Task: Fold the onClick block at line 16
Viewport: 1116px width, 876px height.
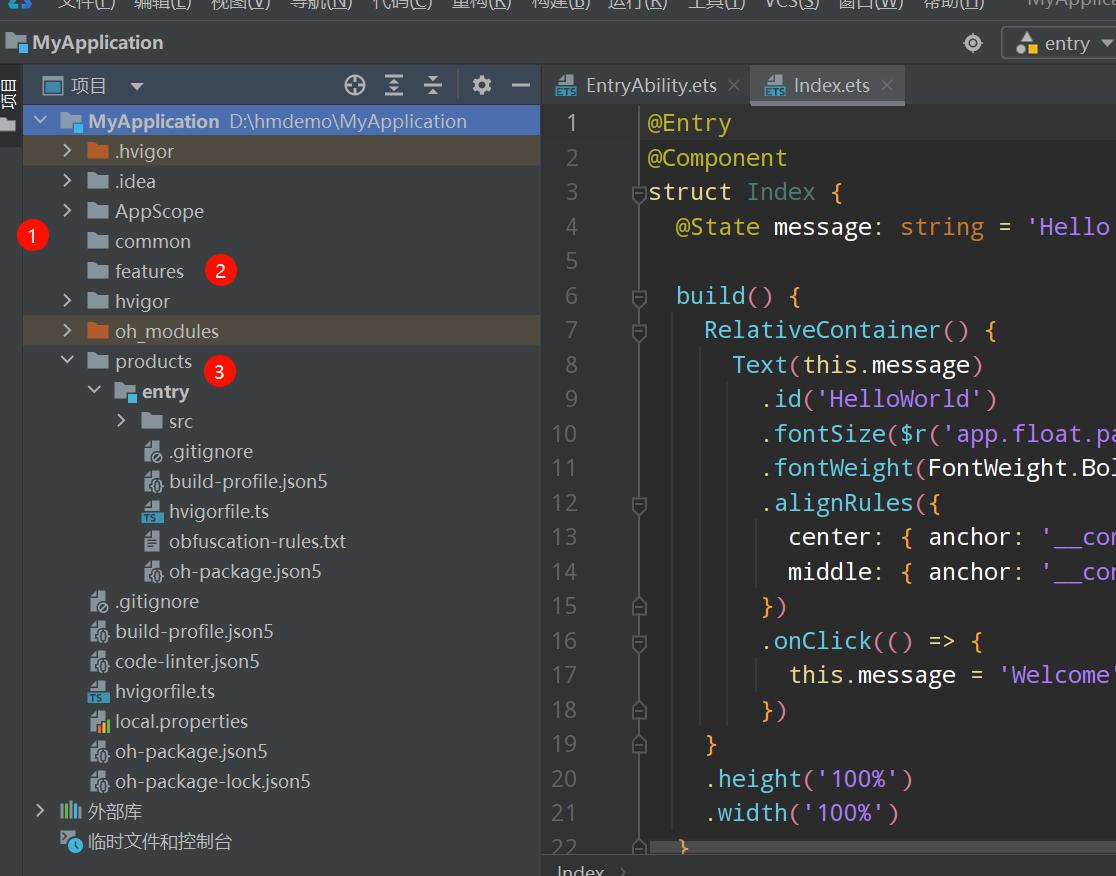Action: tap(638, 643)
